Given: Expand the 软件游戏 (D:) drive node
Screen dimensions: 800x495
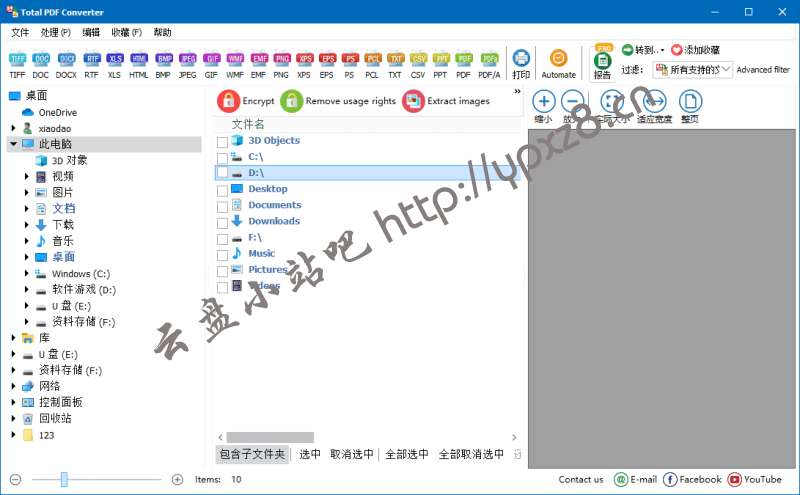Looking at the screenshot, I should coord(27,290).
